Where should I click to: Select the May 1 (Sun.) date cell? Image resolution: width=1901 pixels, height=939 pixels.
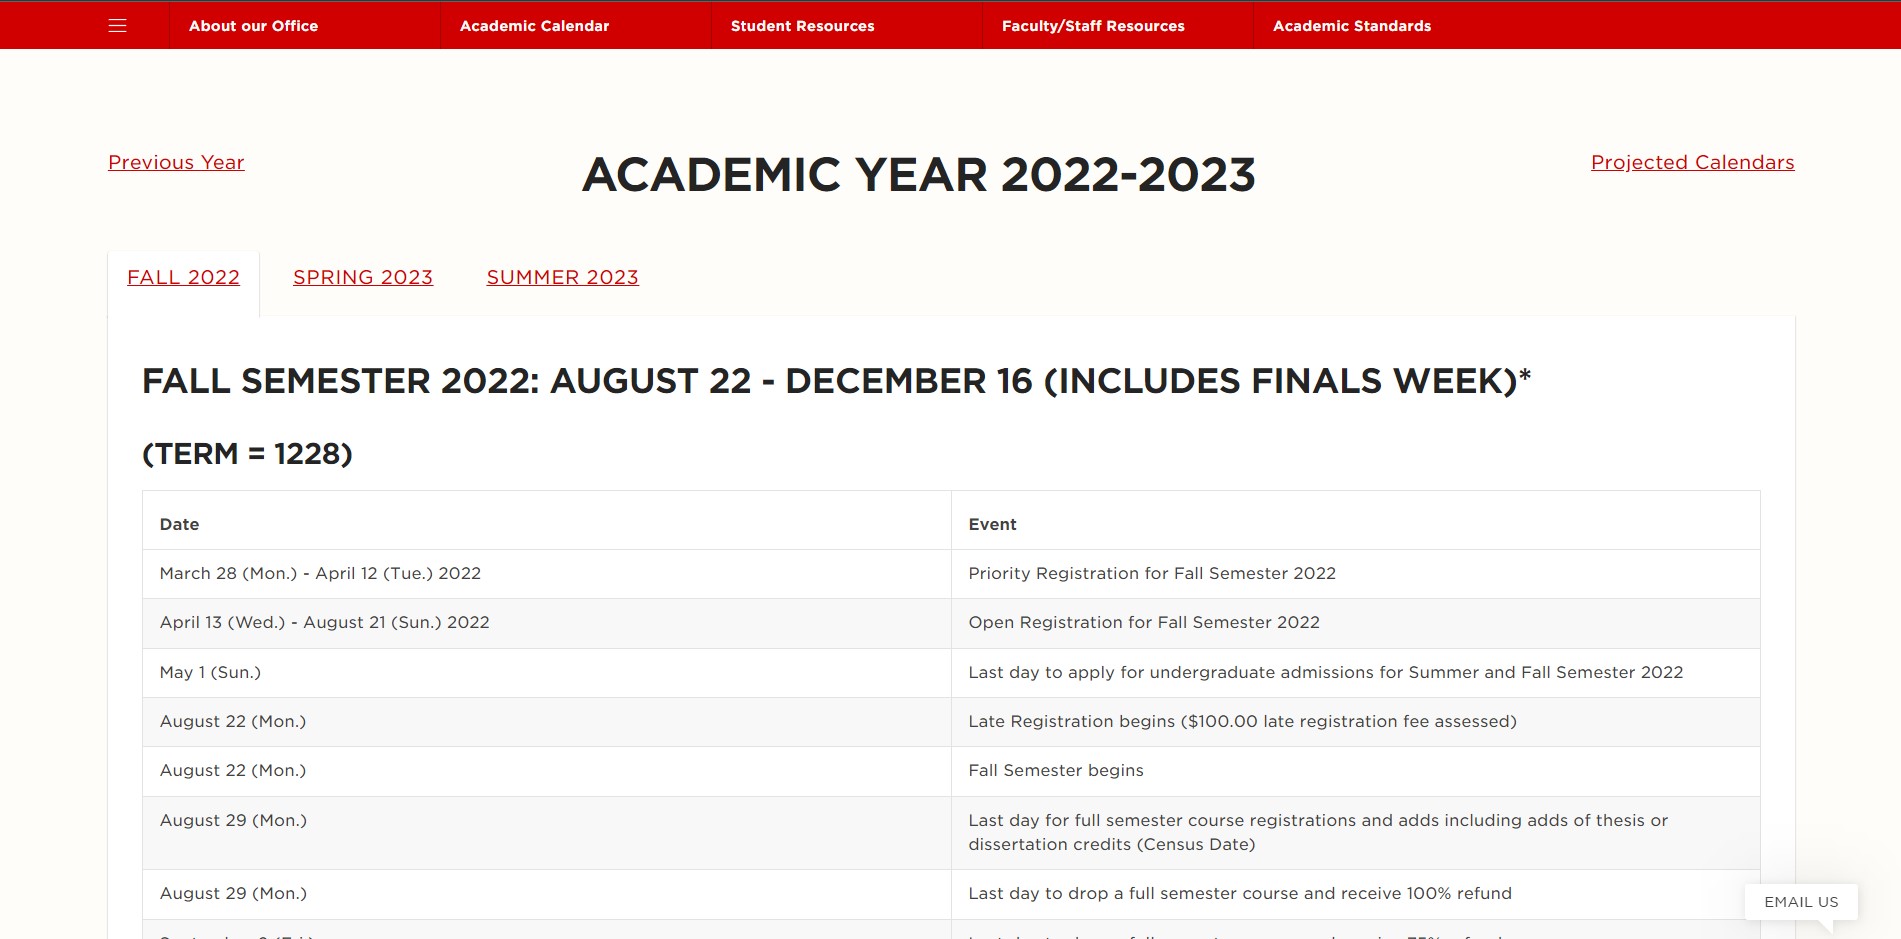click(x=210, y=672)
